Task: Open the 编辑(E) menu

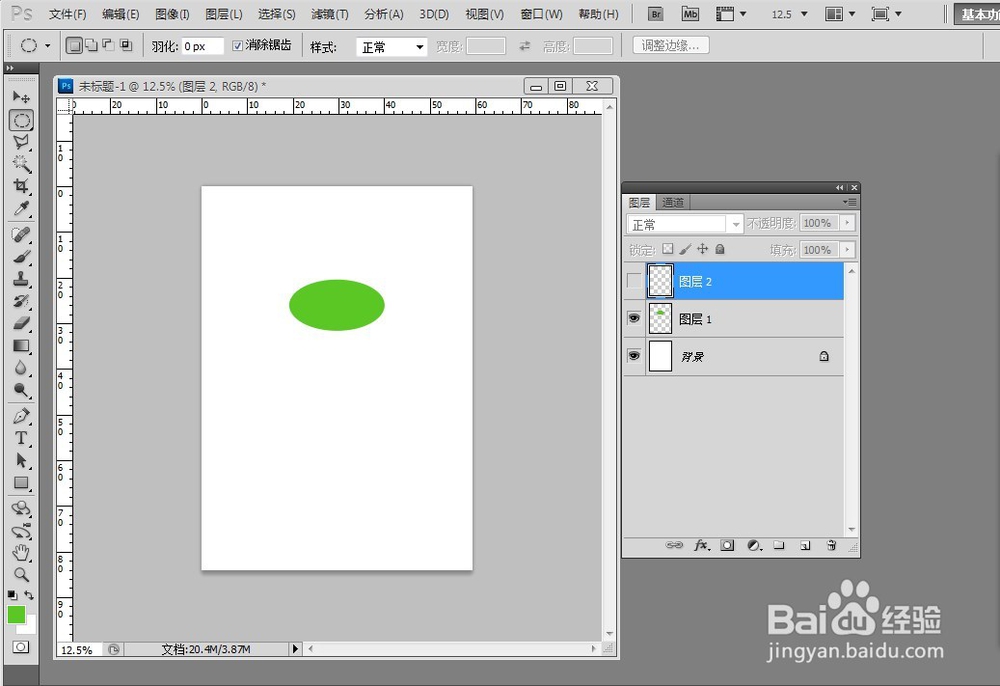Action: [121, 14]
